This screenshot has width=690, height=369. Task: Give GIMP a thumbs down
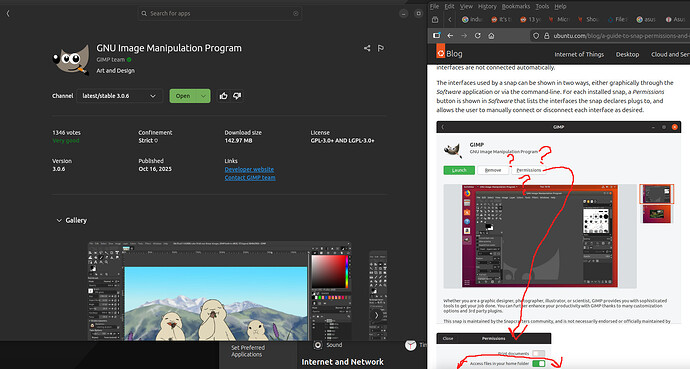[237, 96]
